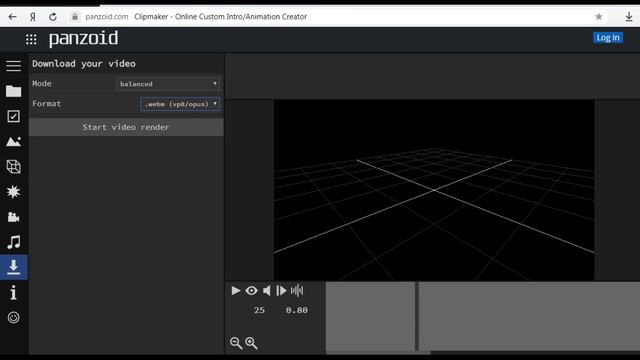
Task: Open the 3D objects cube icon
Action: 13,167
